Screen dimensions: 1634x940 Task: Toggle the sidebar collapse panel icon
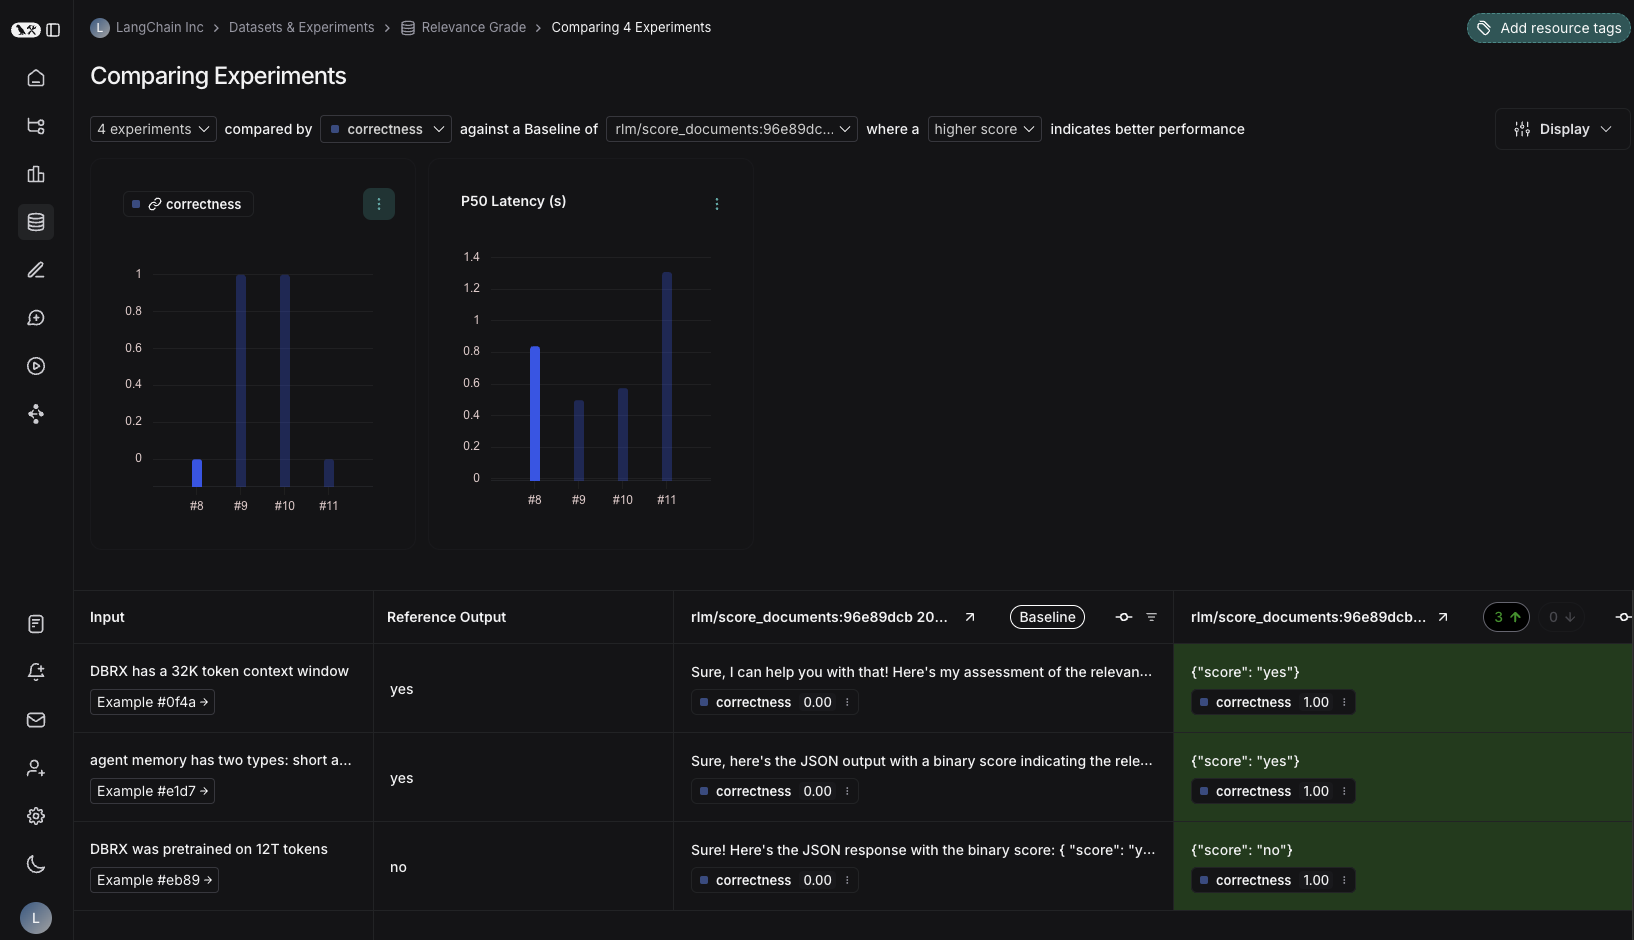coord(53,30)
